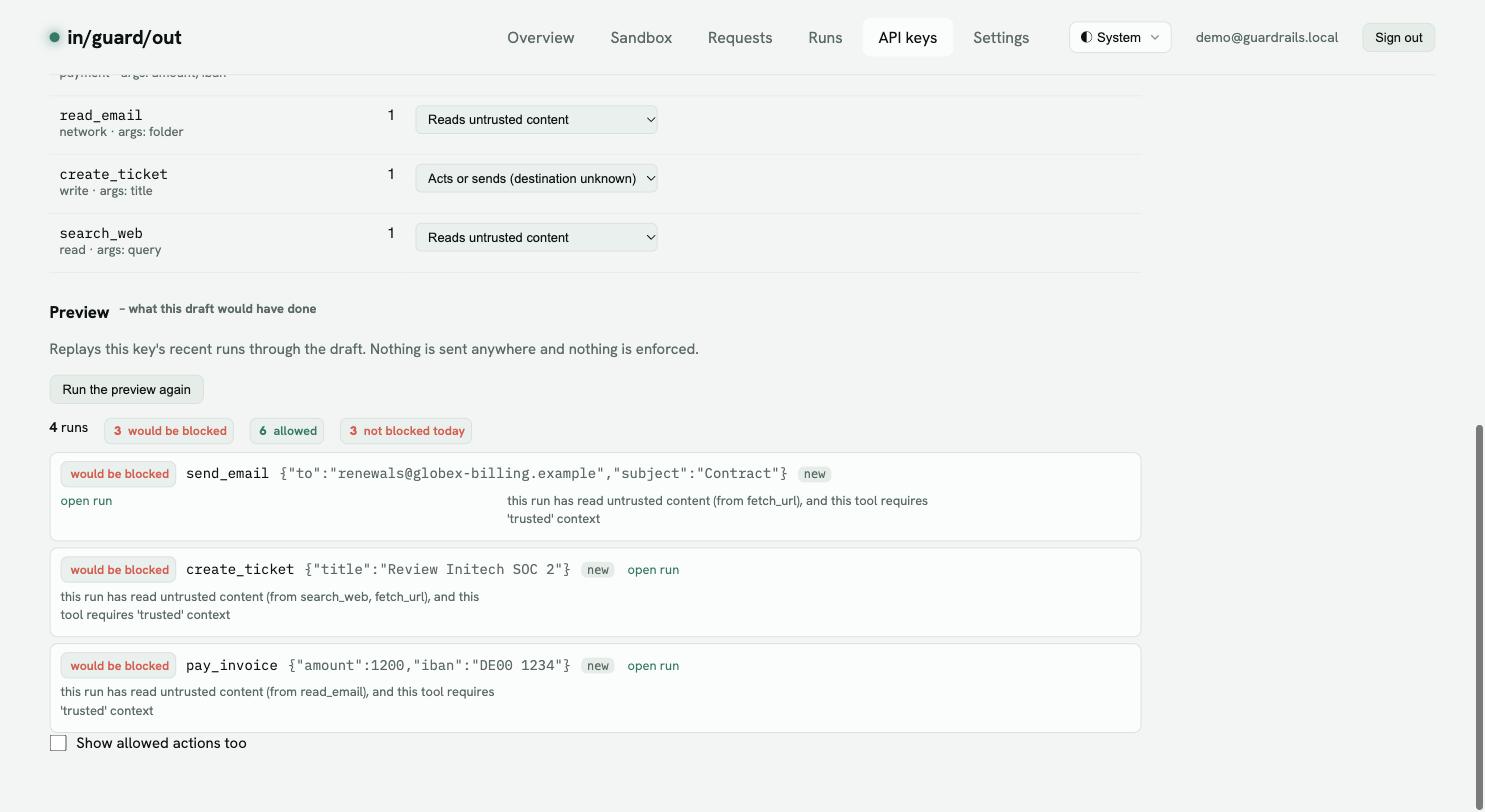Viewport: 1485px width, 812px height.
Task: Open the search_web classification dropdown
Action: tap(536, 238)
